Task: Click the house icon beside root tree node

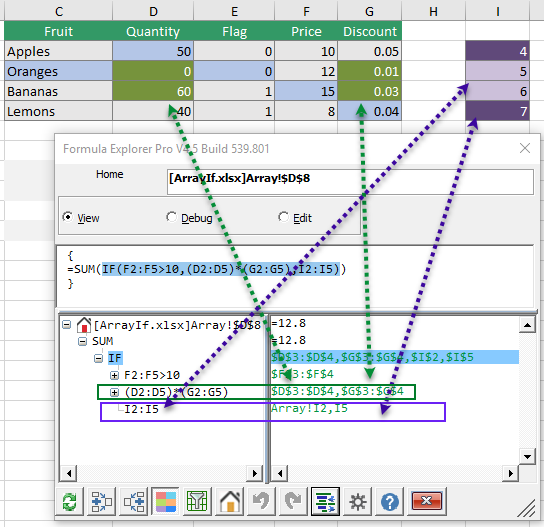Action: coord(84,325)
